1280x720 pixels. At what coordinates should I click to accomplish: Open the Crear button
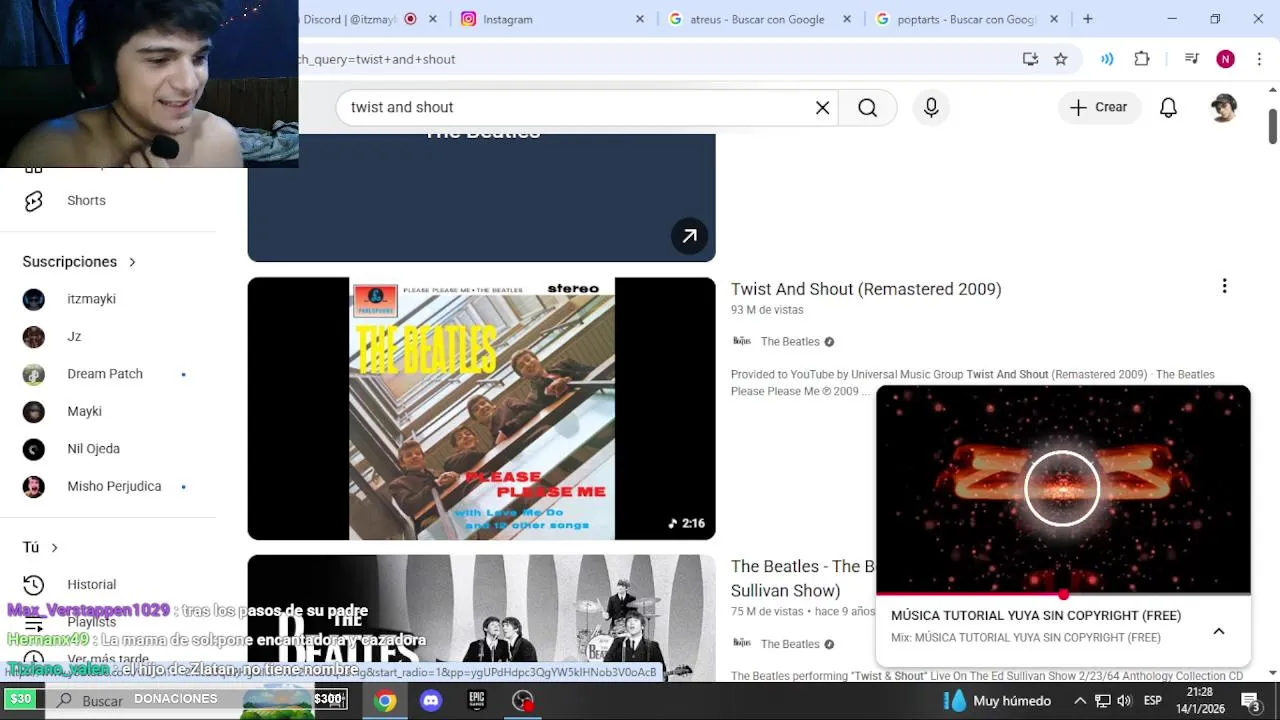point(1099,107)
